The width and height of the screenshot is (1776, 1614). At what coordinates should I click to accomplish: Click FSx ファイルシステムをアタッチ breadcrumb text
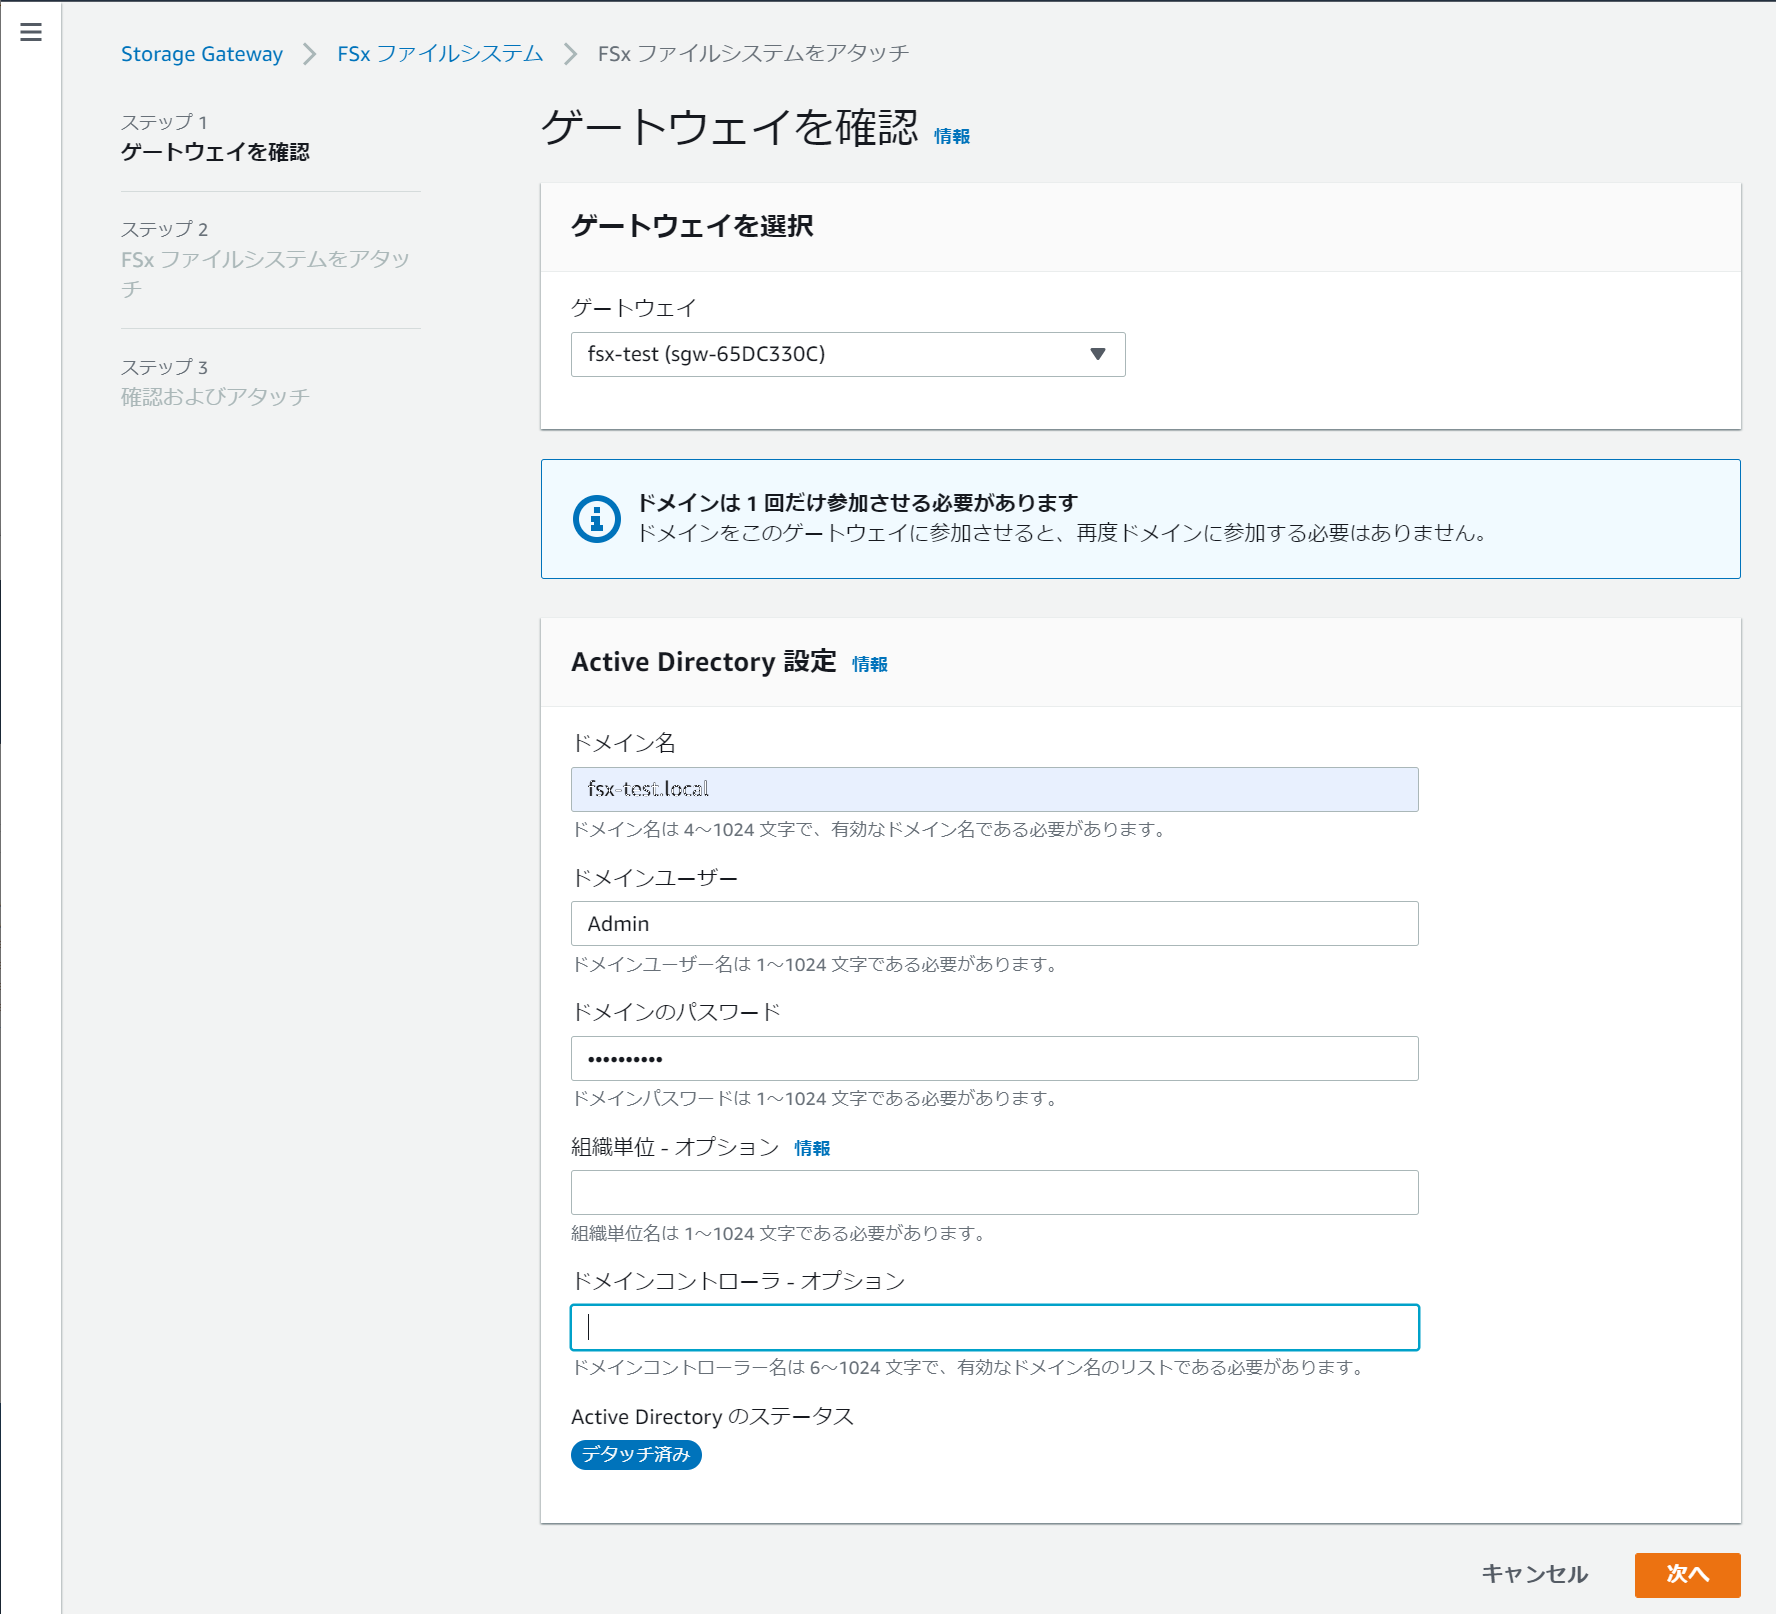(x=753, y=54)
